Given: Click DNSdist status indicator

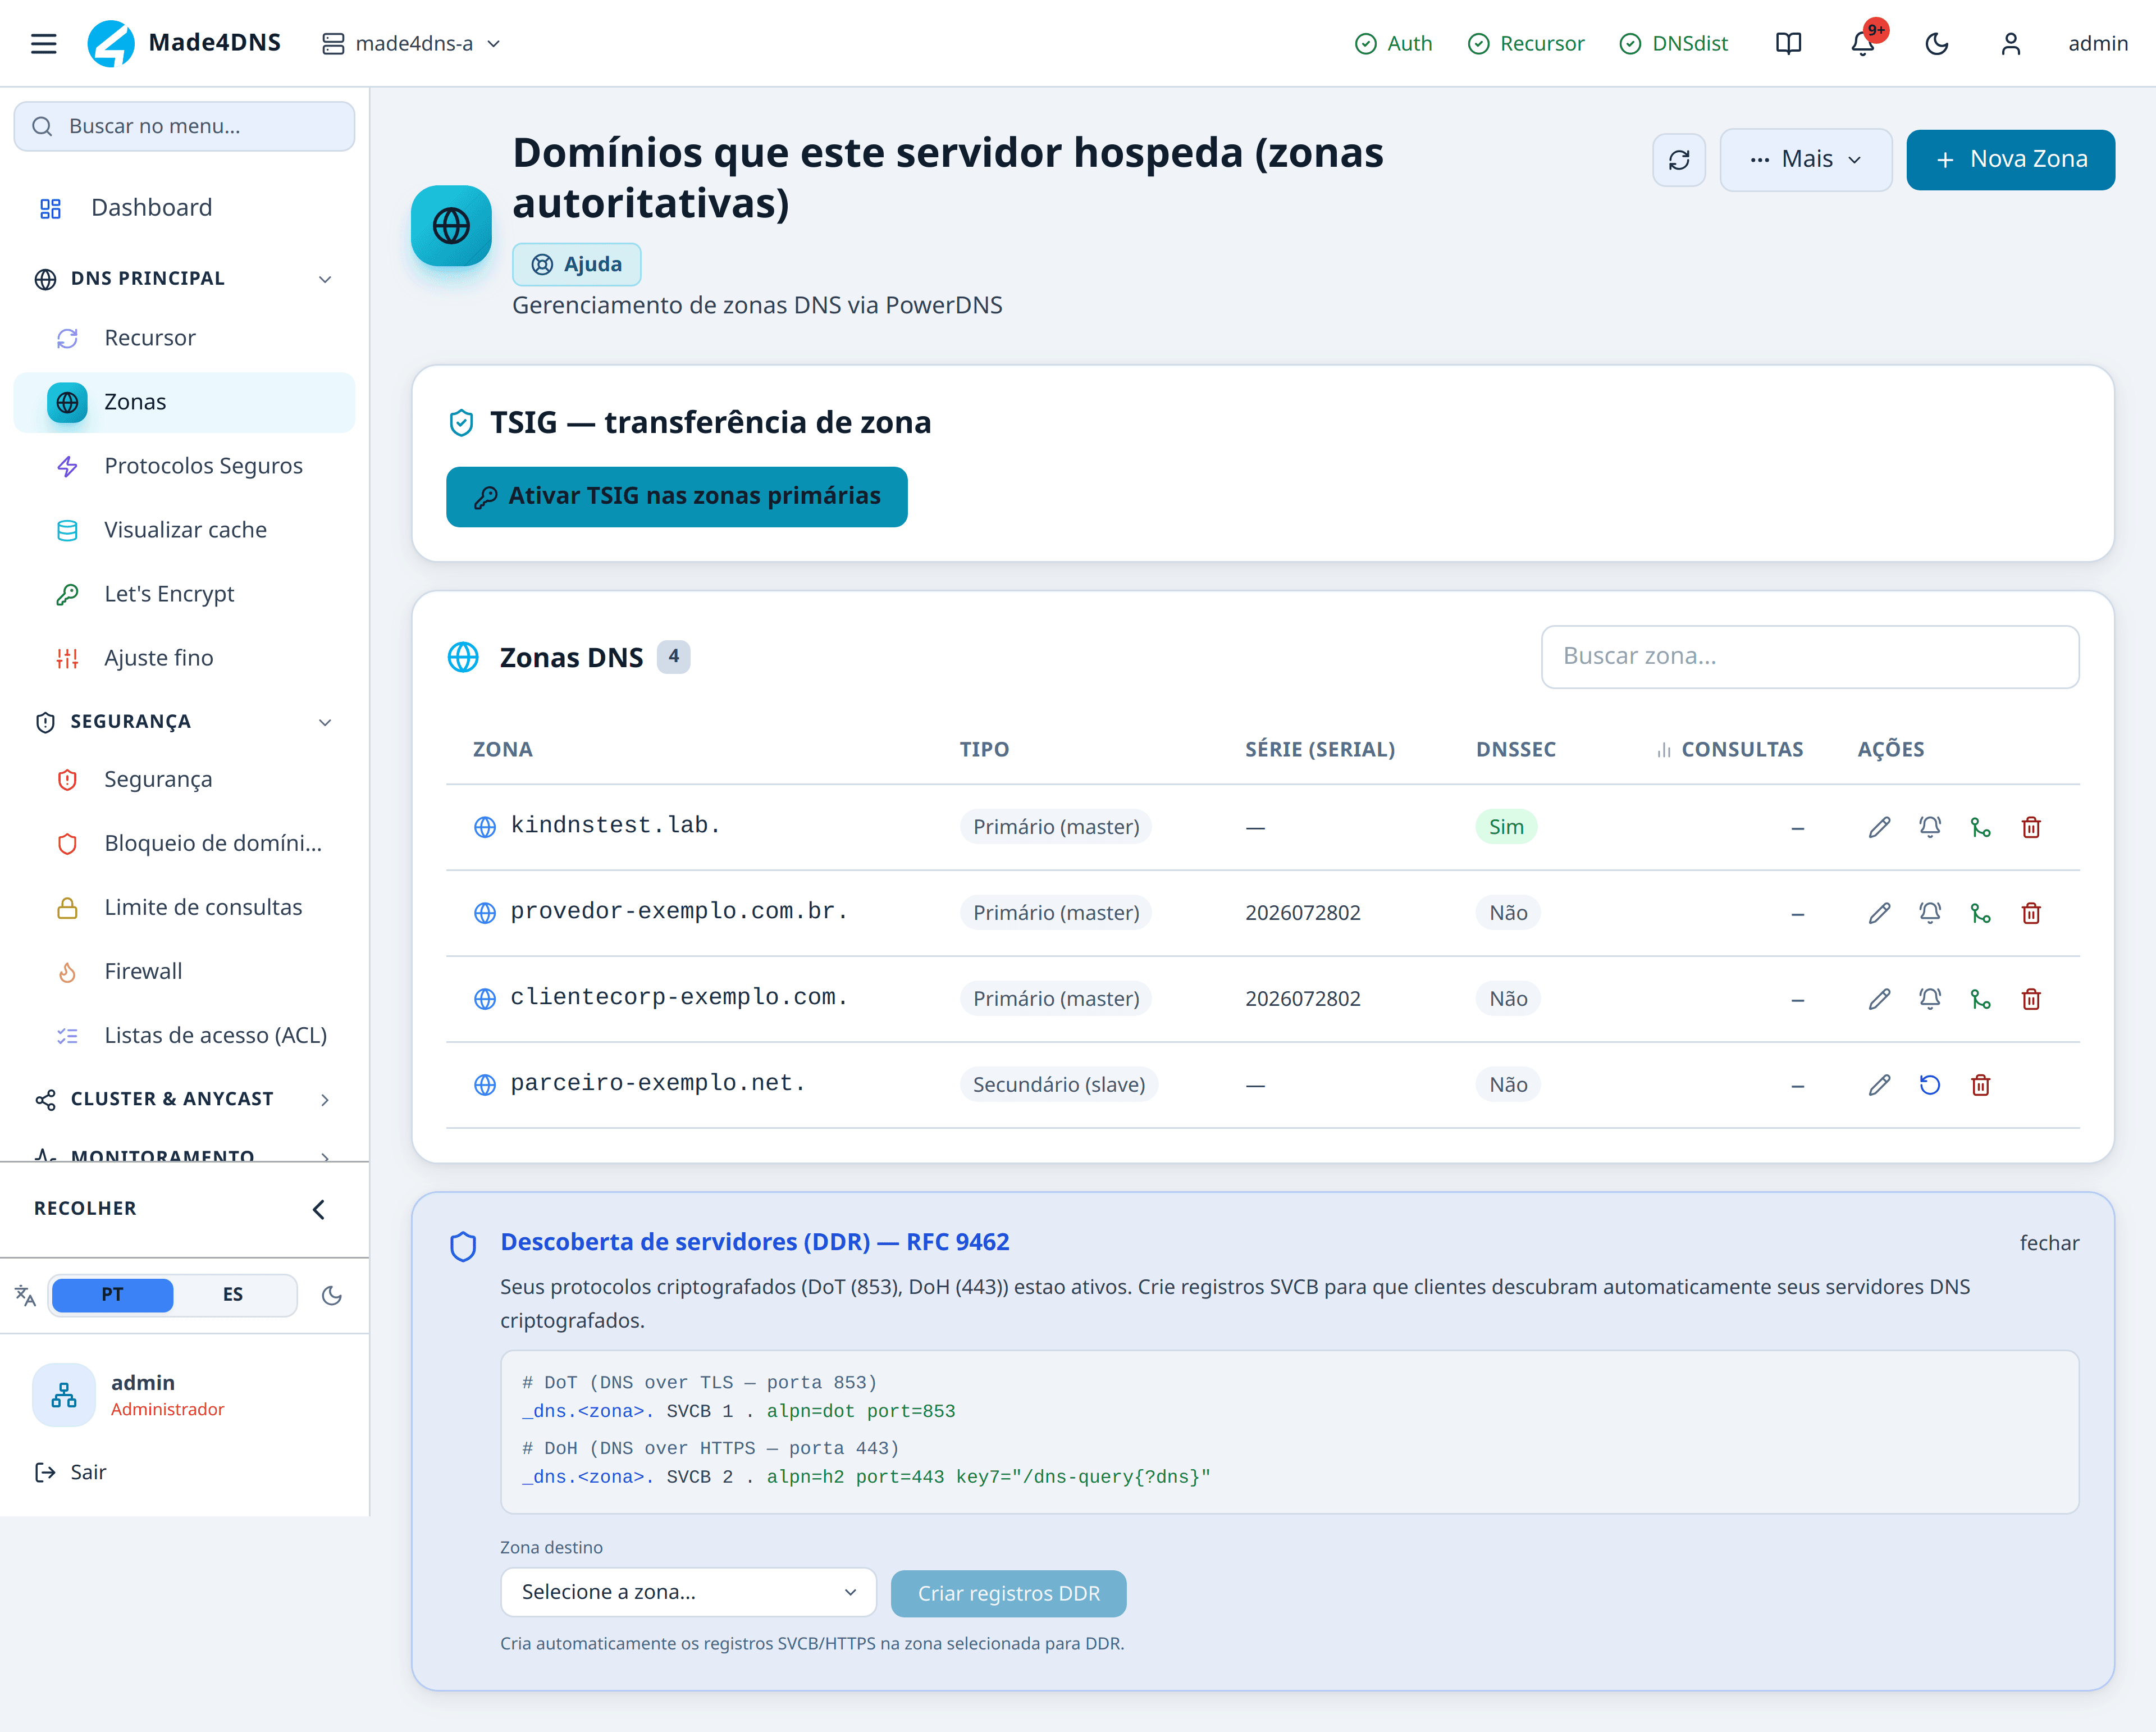Looking at the screenshot, I should 1674,43.
